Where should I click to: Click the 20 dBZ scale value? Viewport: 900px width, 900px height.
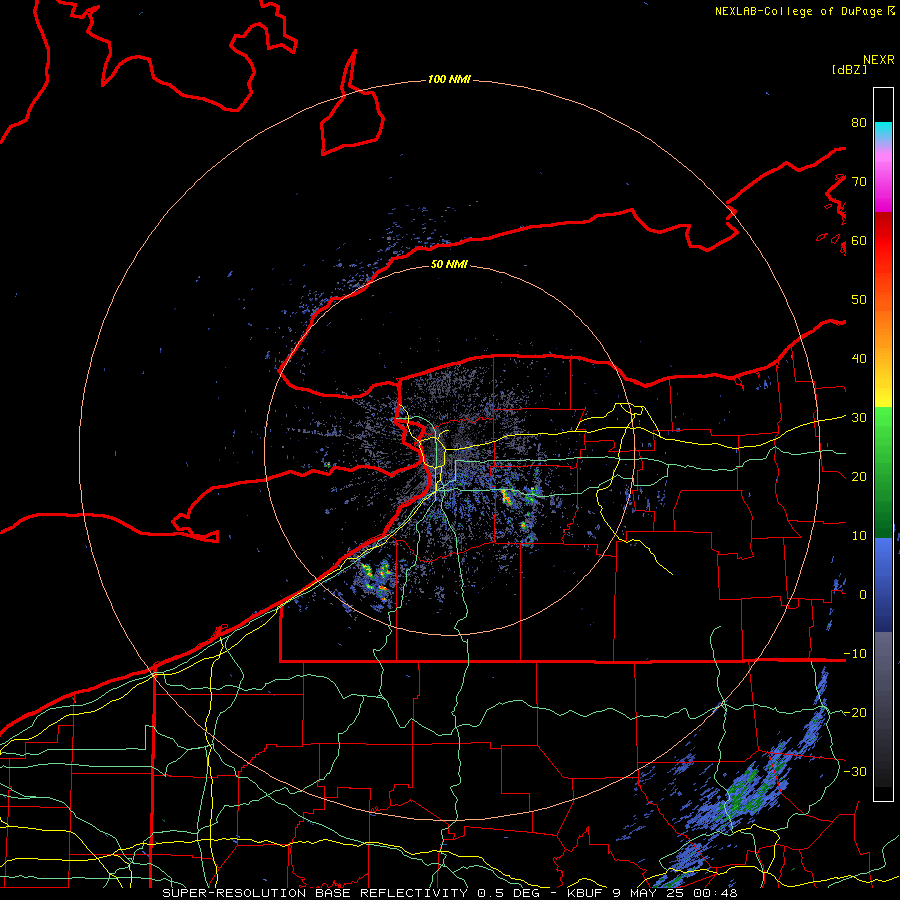coord(859,477)
